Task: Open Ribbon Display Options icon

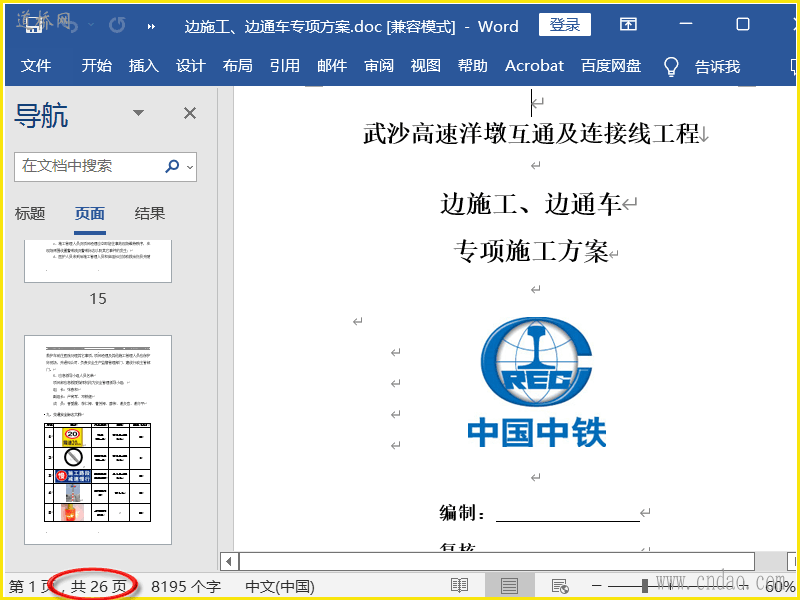Action: [628, 24]
